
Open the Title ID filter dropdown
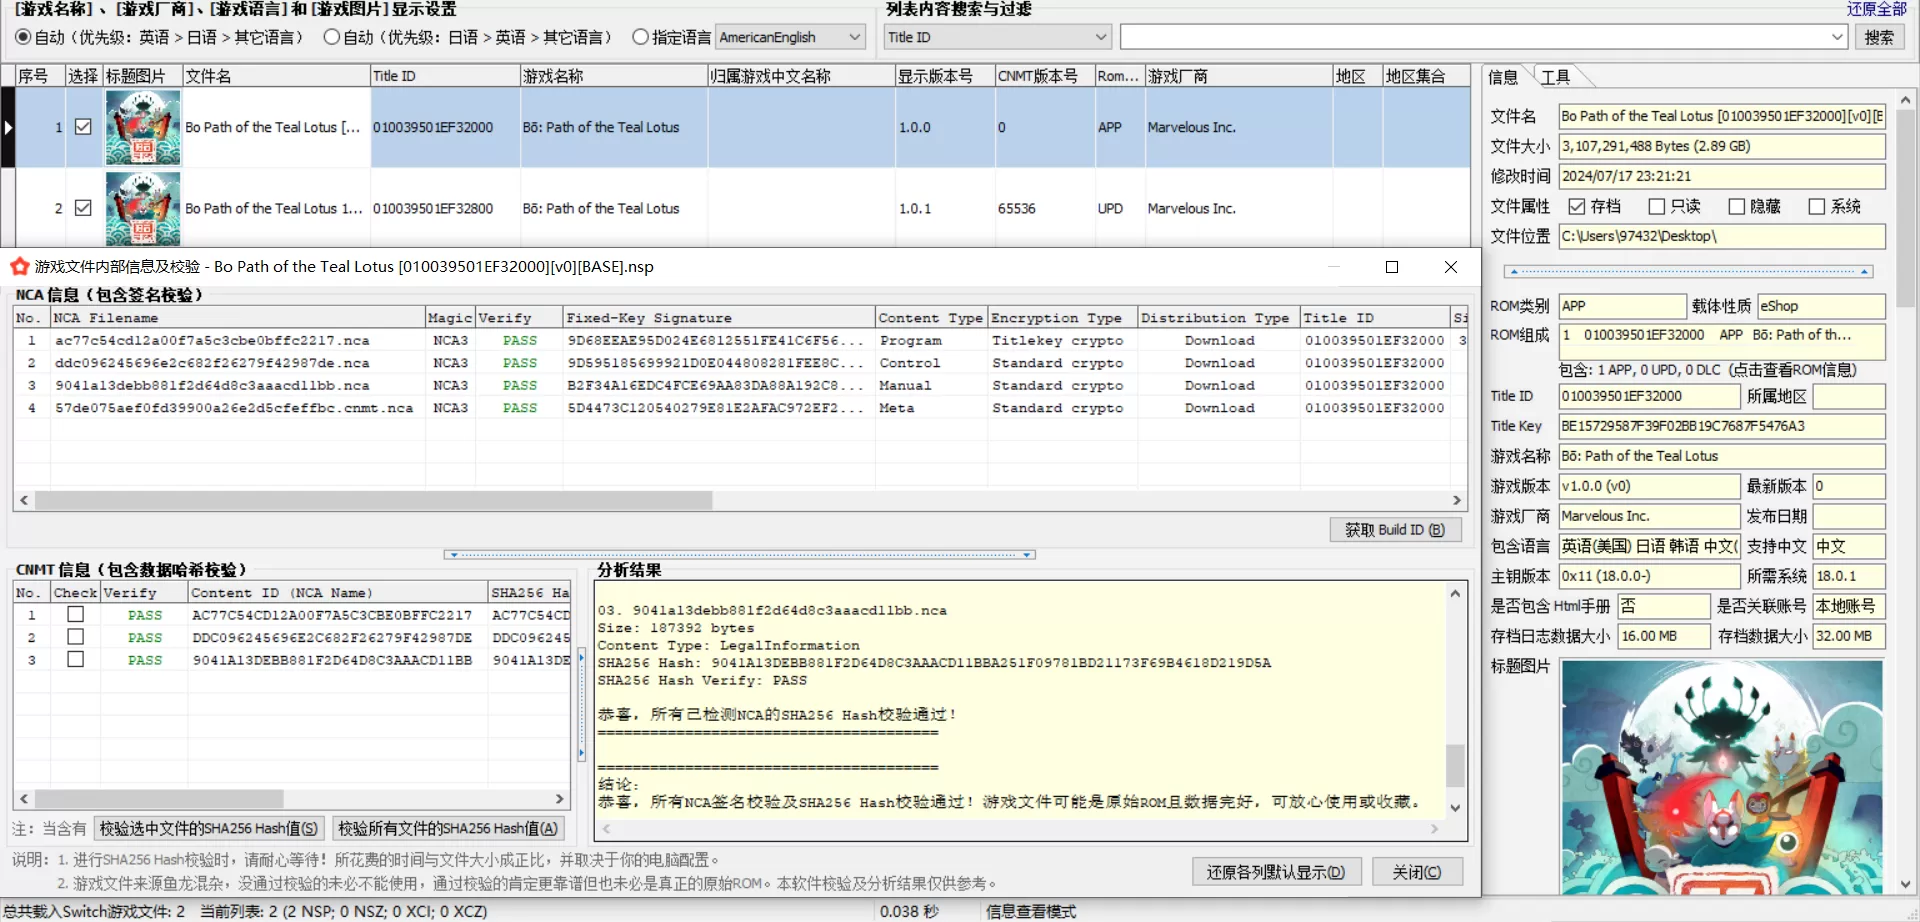(1100, 37)
